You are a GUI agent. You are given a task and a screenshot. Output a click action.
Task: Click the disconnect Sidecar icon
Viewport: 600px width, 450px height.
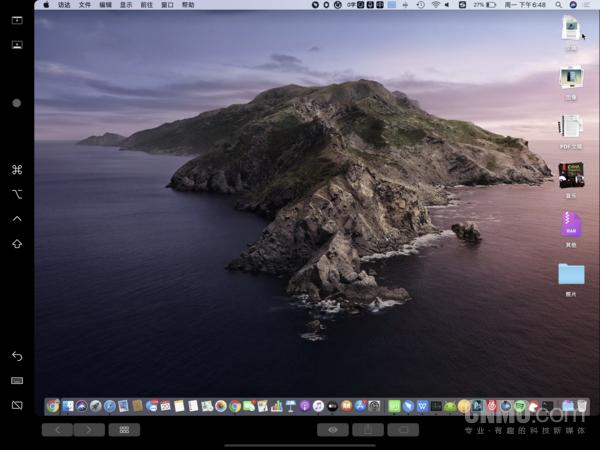(x=17, y=405)
